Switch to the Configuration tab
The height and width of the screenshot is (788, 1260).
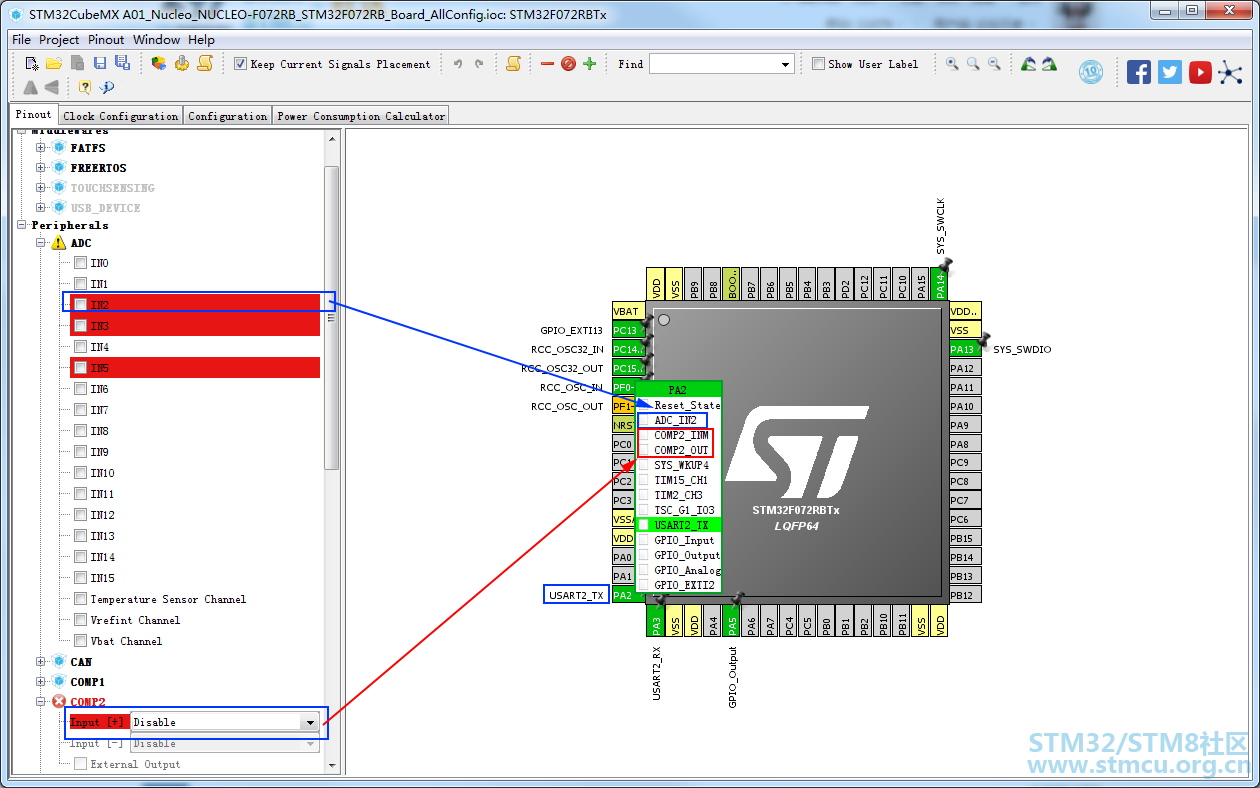(228, 116)
